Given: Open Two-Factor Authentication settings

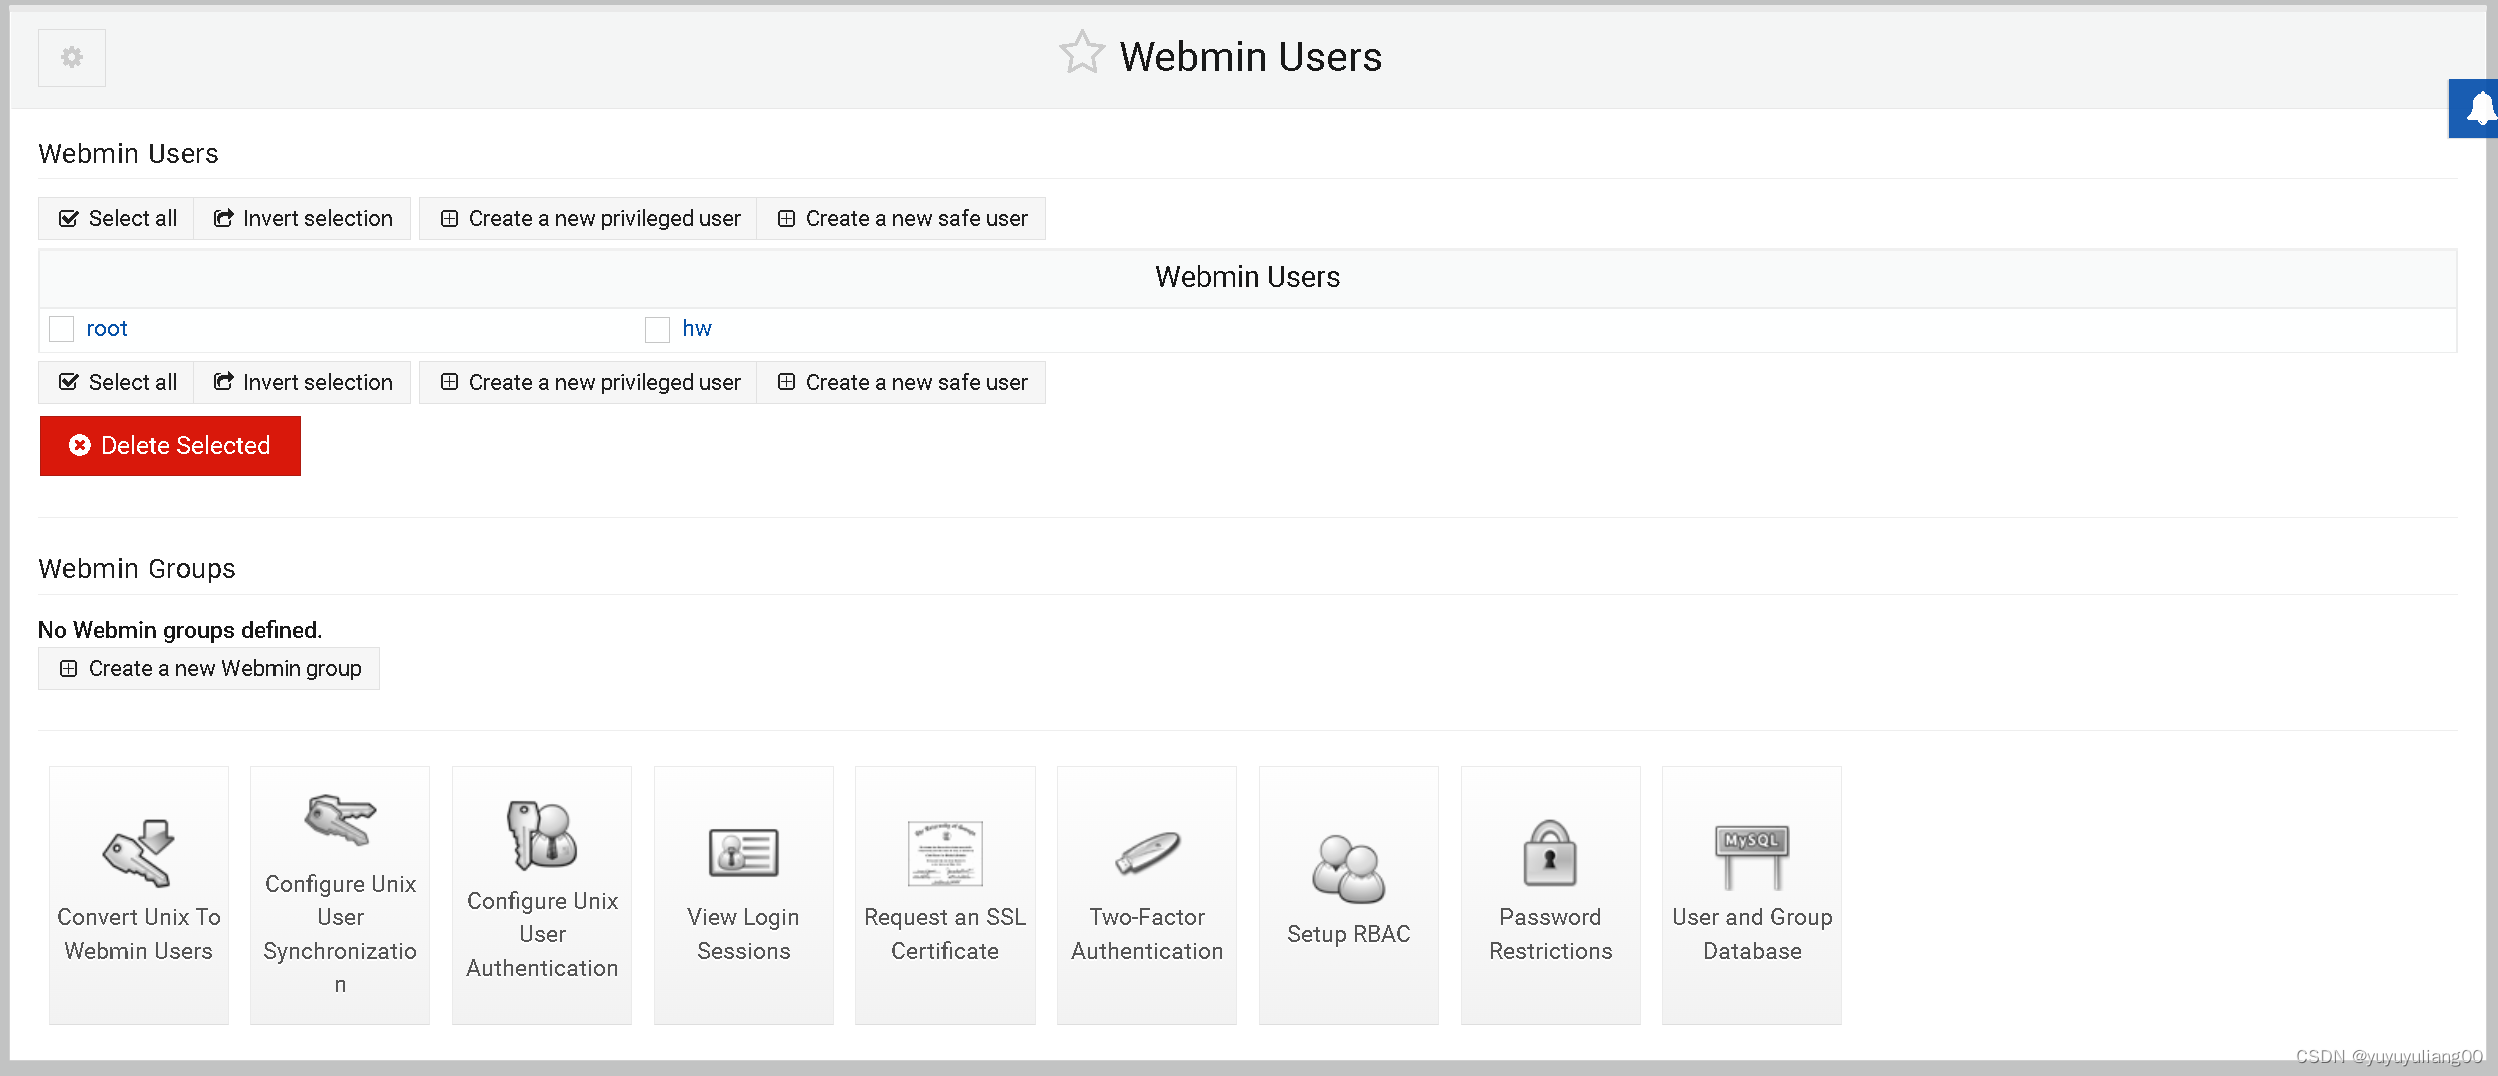Looking at the screenshot, I should click(1146, 895).
